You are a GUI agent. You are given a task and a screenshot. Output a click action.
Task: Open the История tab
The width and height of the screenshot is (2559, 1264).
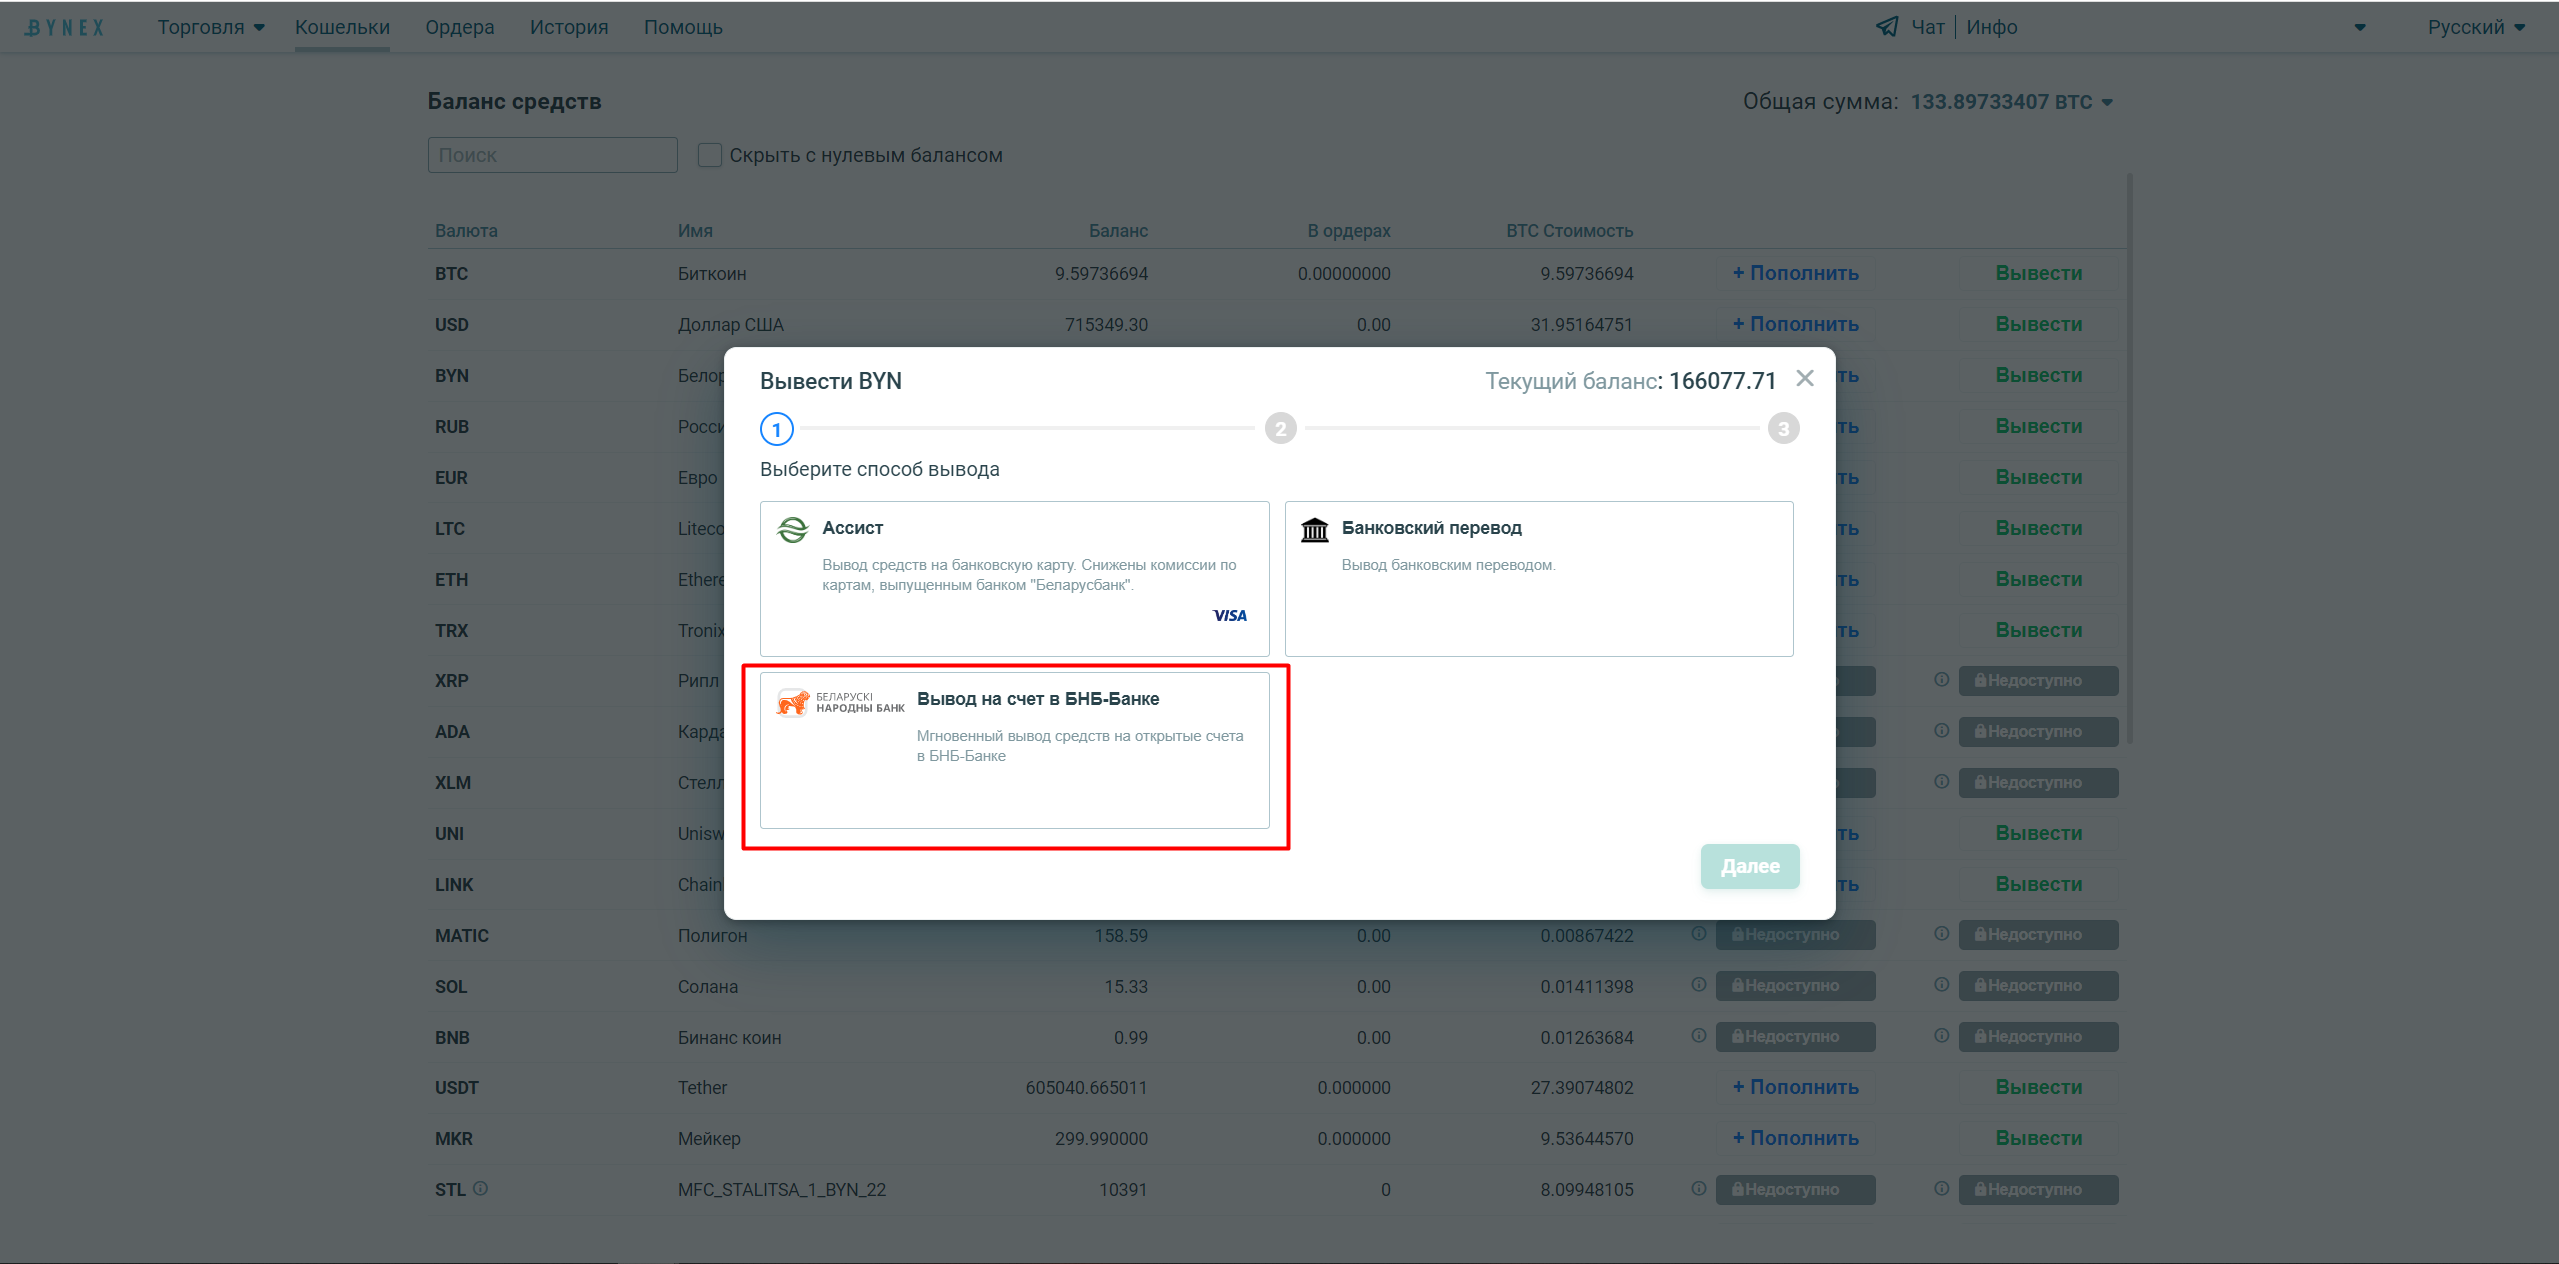[569, 27]
